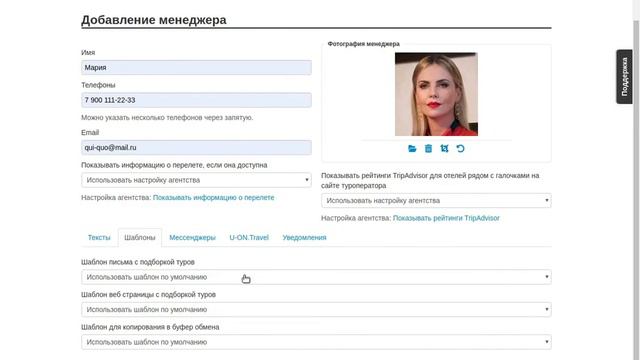The height and width of the screenshot is (360, 640).
Task: Delete manager photo with trash icon
Action: pos(428,149)
